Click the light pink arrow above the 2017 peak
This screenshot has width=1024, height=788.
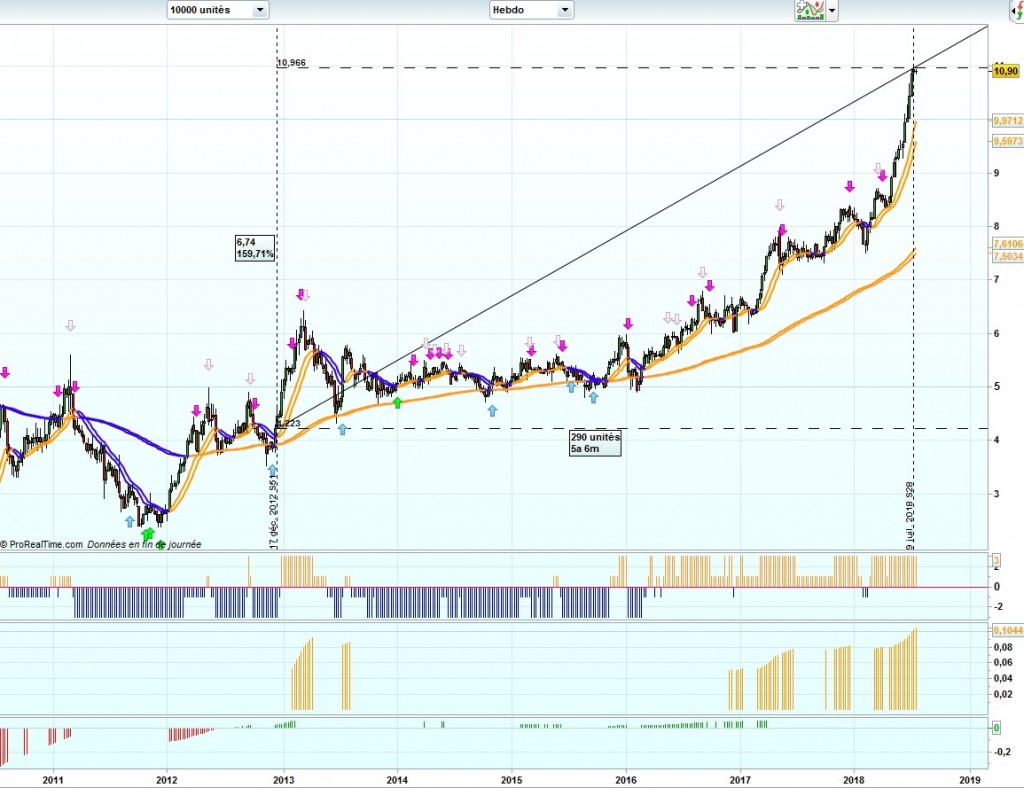point(780,205)
